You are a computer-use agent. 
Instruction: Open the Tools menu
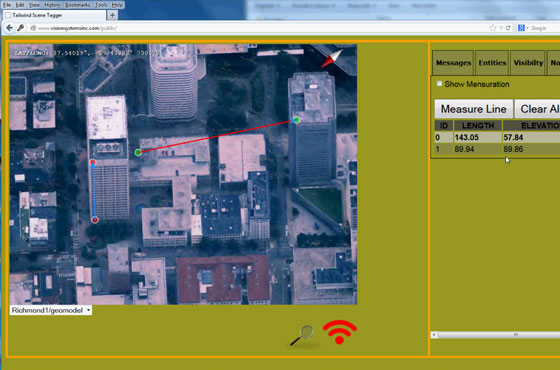pos(101,5)
